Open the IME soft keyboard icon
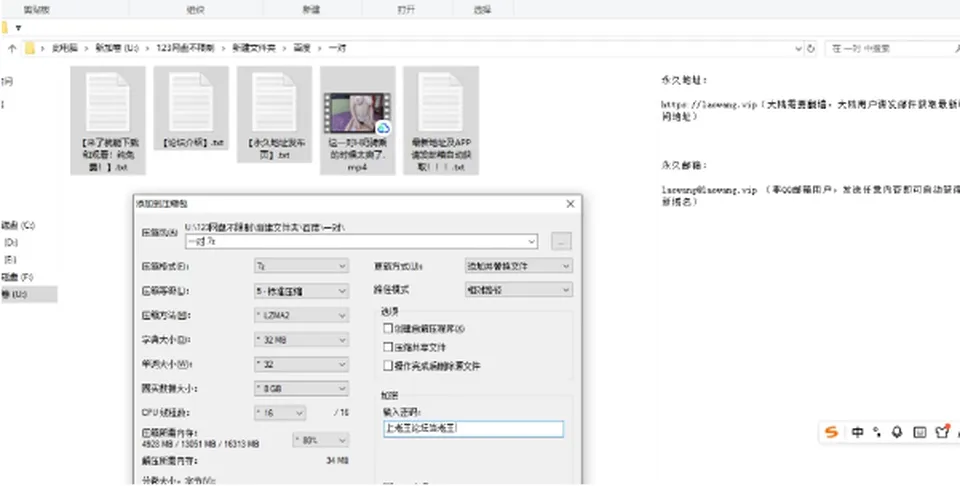960x486 pixels. pyautogui.click(x=920, y=432)
